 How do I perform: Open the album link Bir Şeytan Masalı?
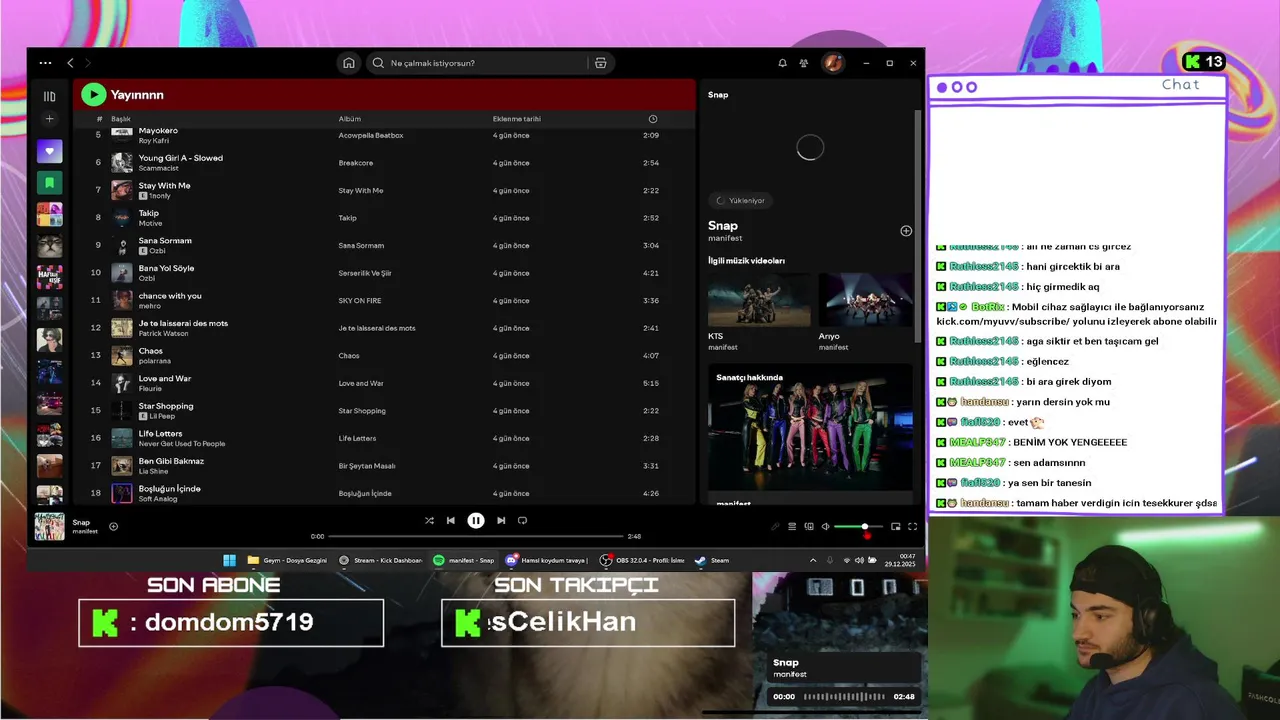coord(367,466)
